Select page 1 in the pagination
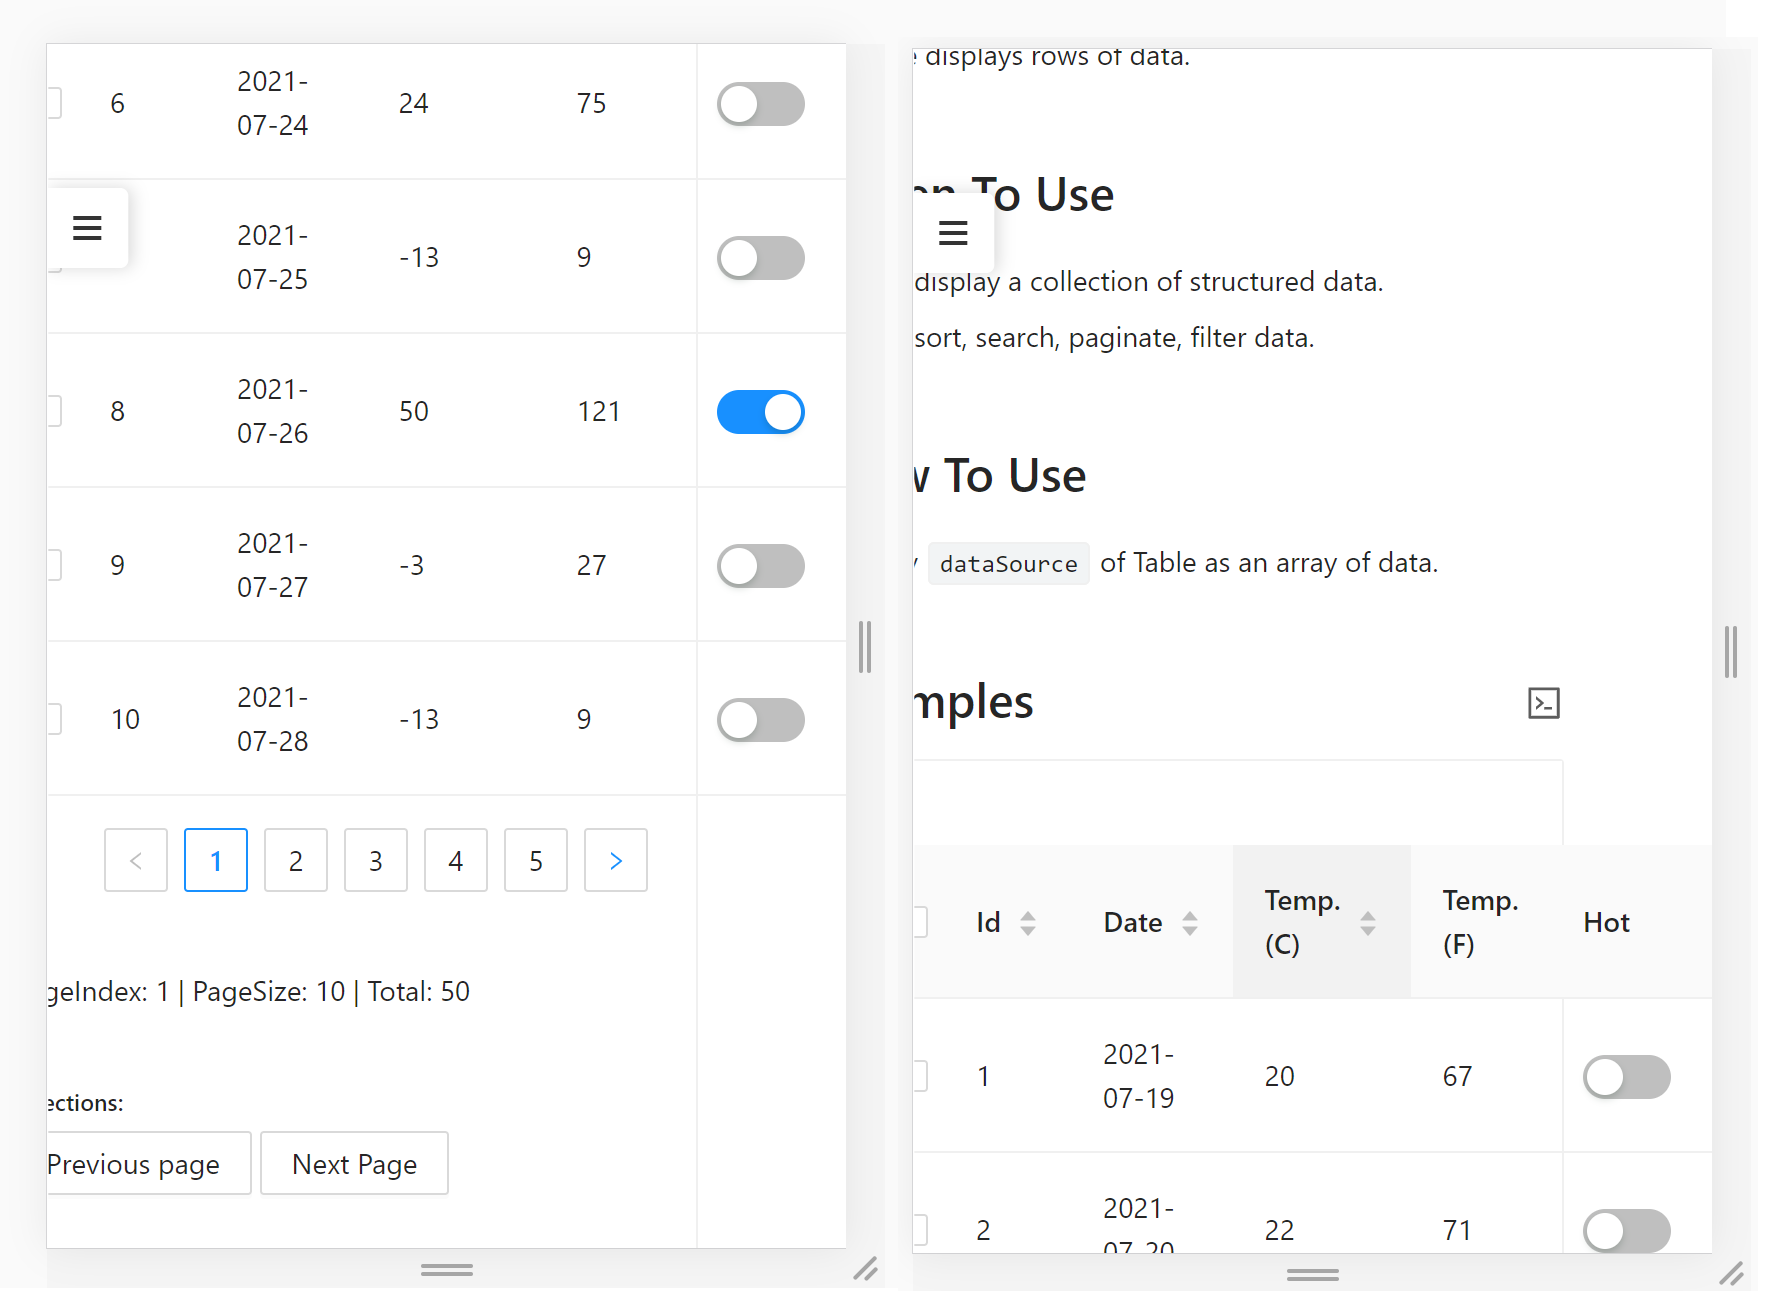 click(216, 860)
